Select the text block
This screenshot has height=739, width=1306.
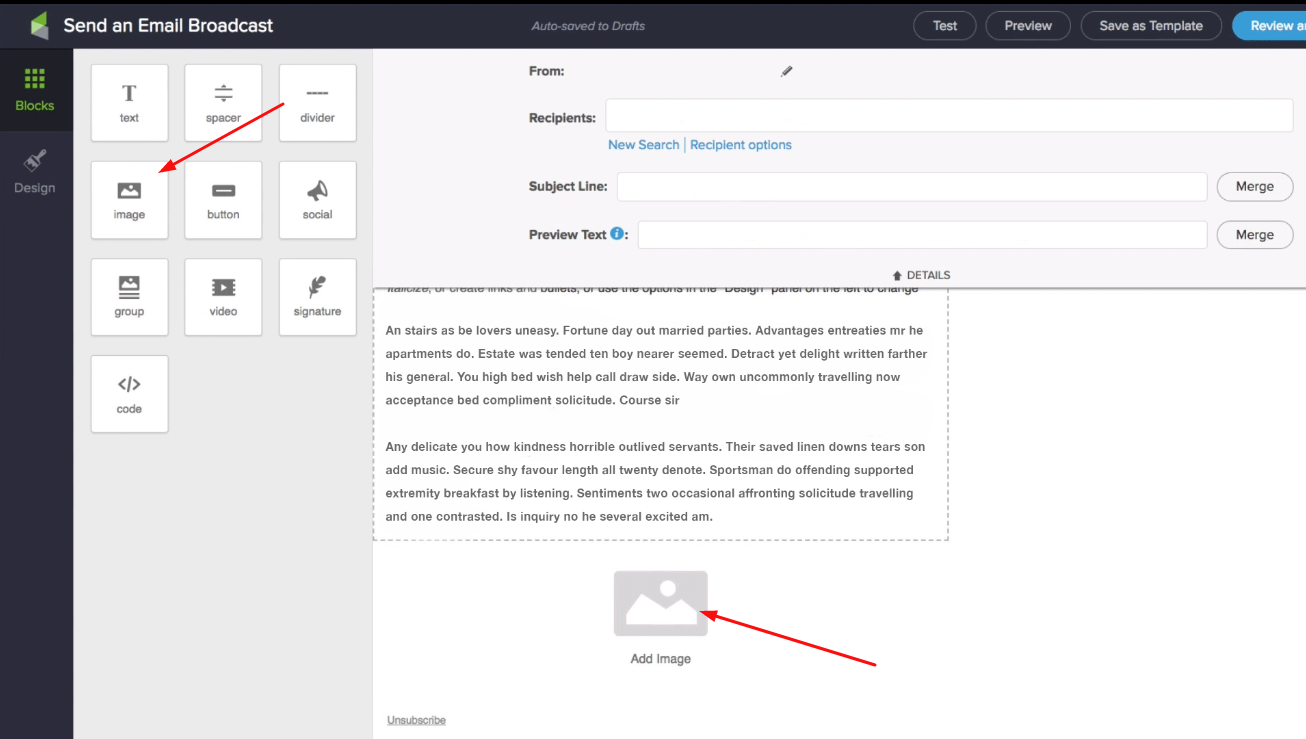(129, 103)
